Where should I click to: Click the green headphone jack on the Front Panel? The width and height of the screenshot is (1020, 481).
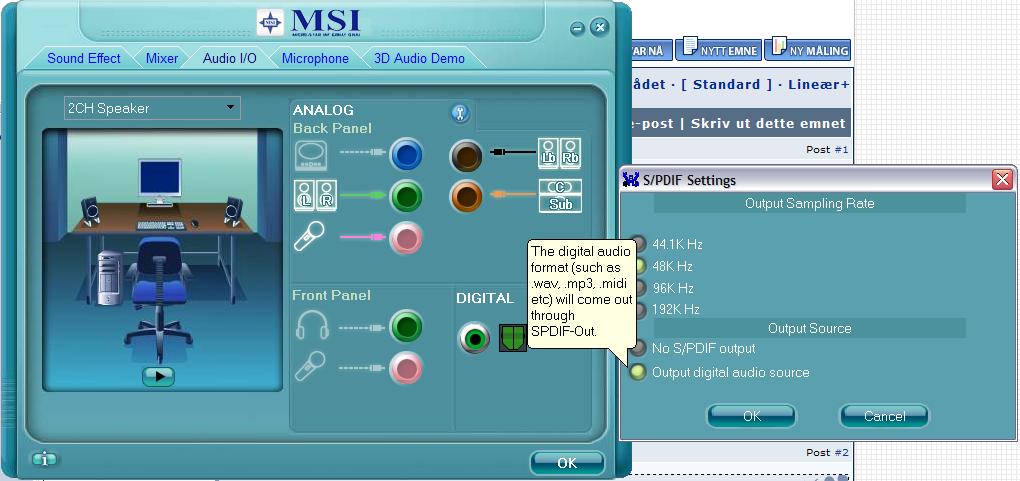pyautogui.click(x=406, y=327)
